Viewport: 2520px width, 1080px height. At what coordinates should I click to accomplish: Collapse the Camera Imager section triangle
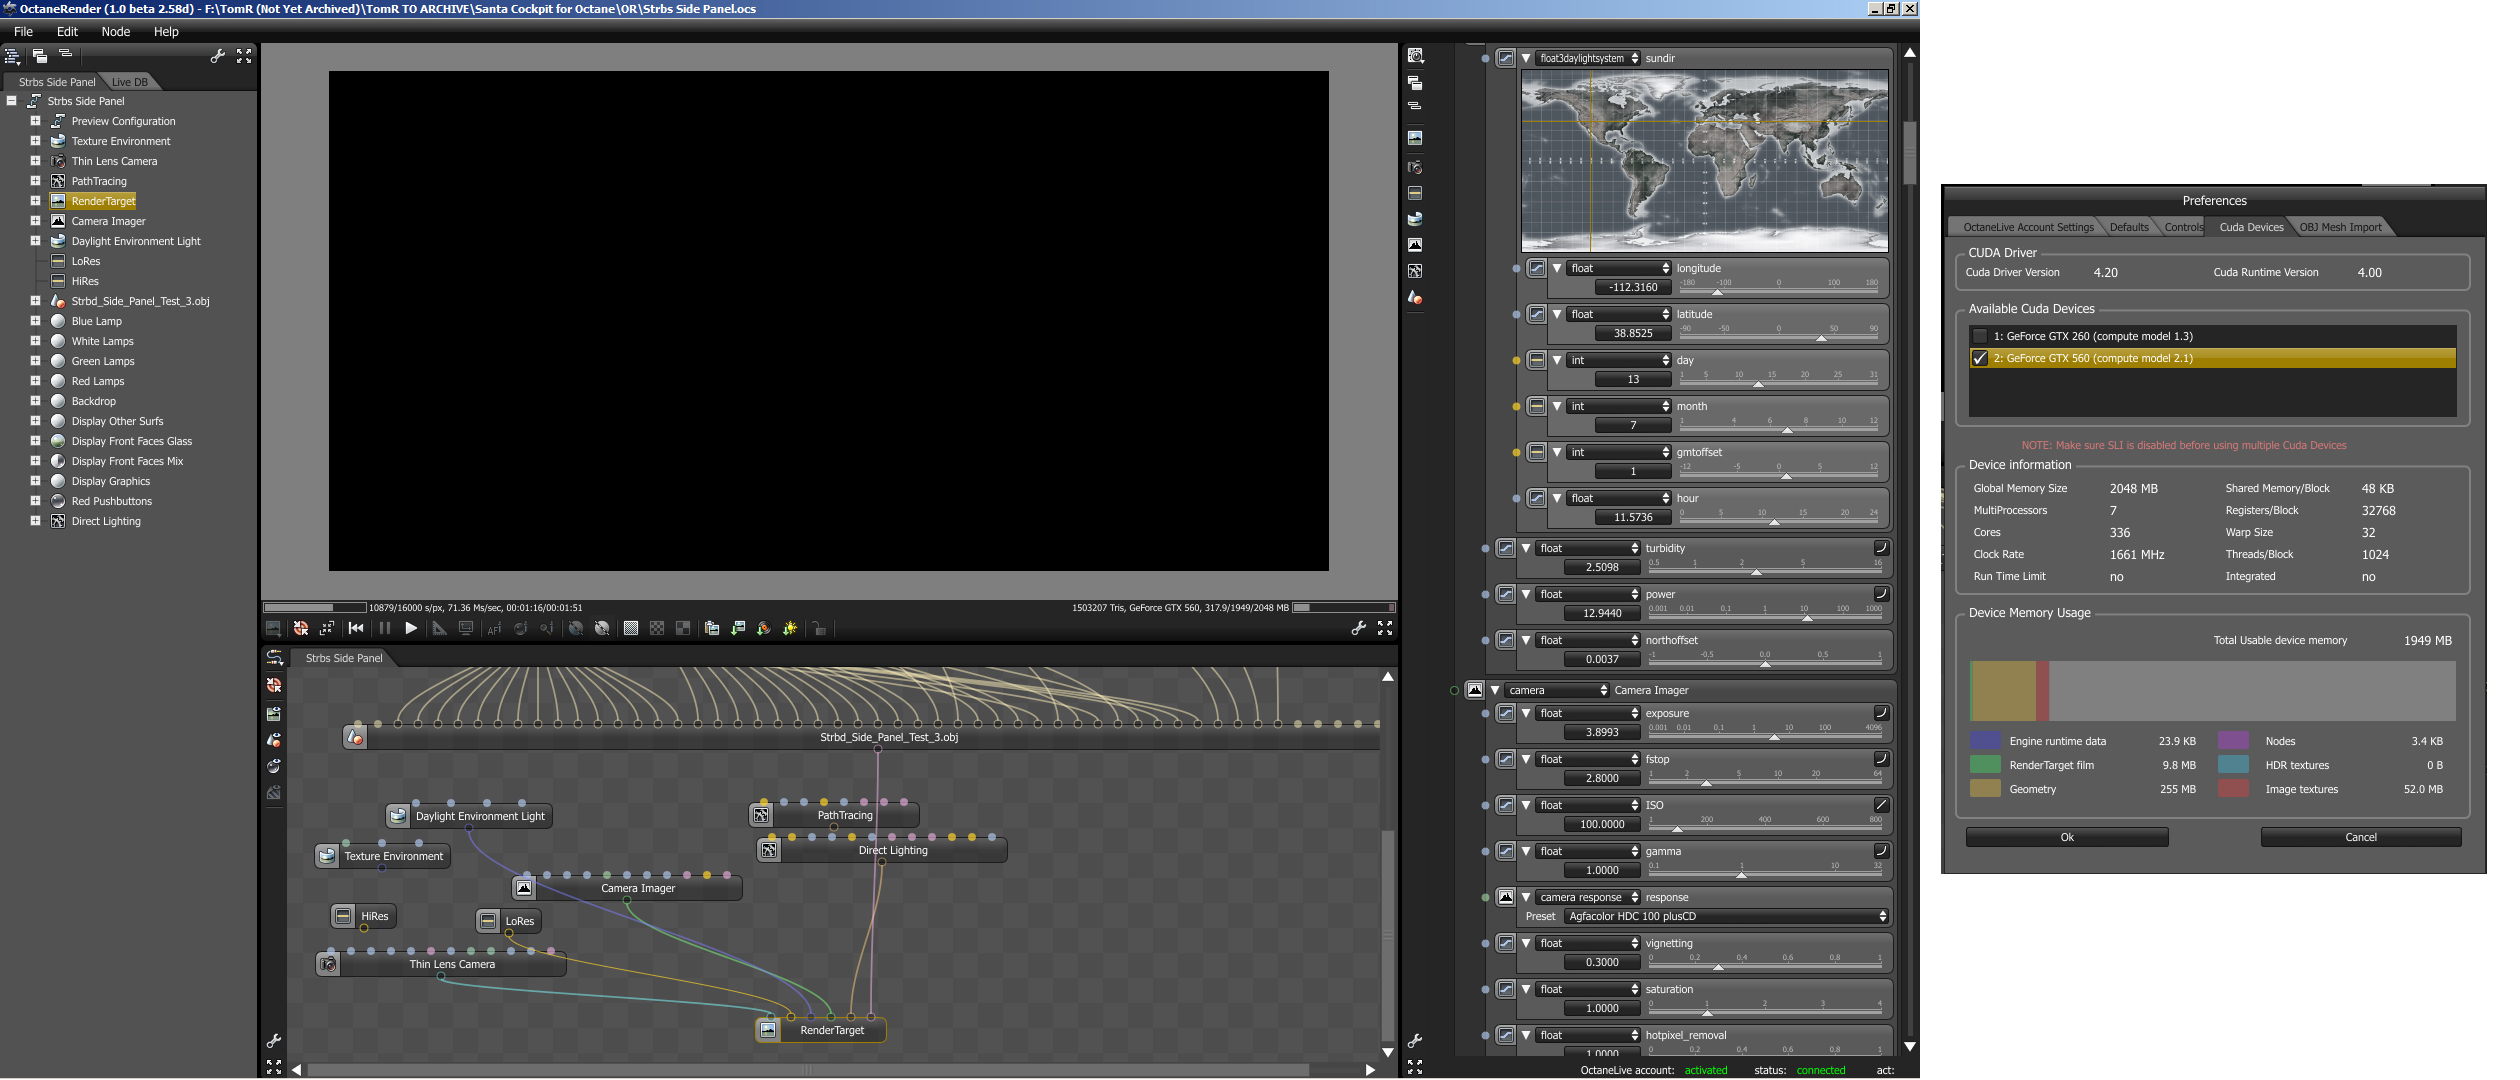click(x=1495, y=691)
